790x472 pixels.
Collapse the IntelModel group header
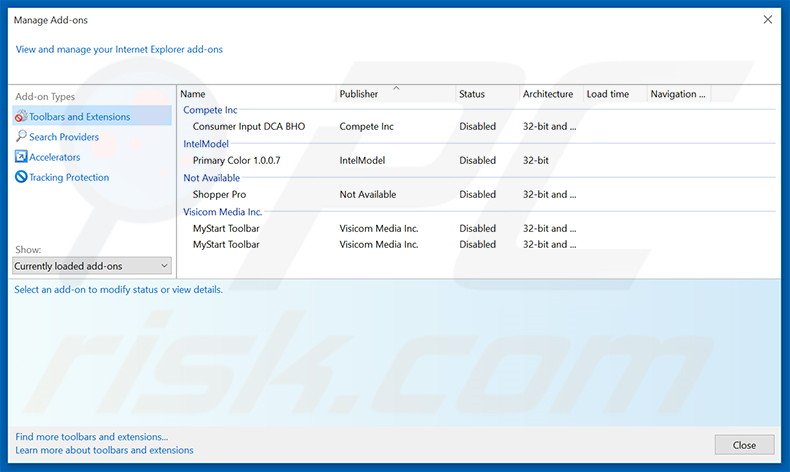206,144
